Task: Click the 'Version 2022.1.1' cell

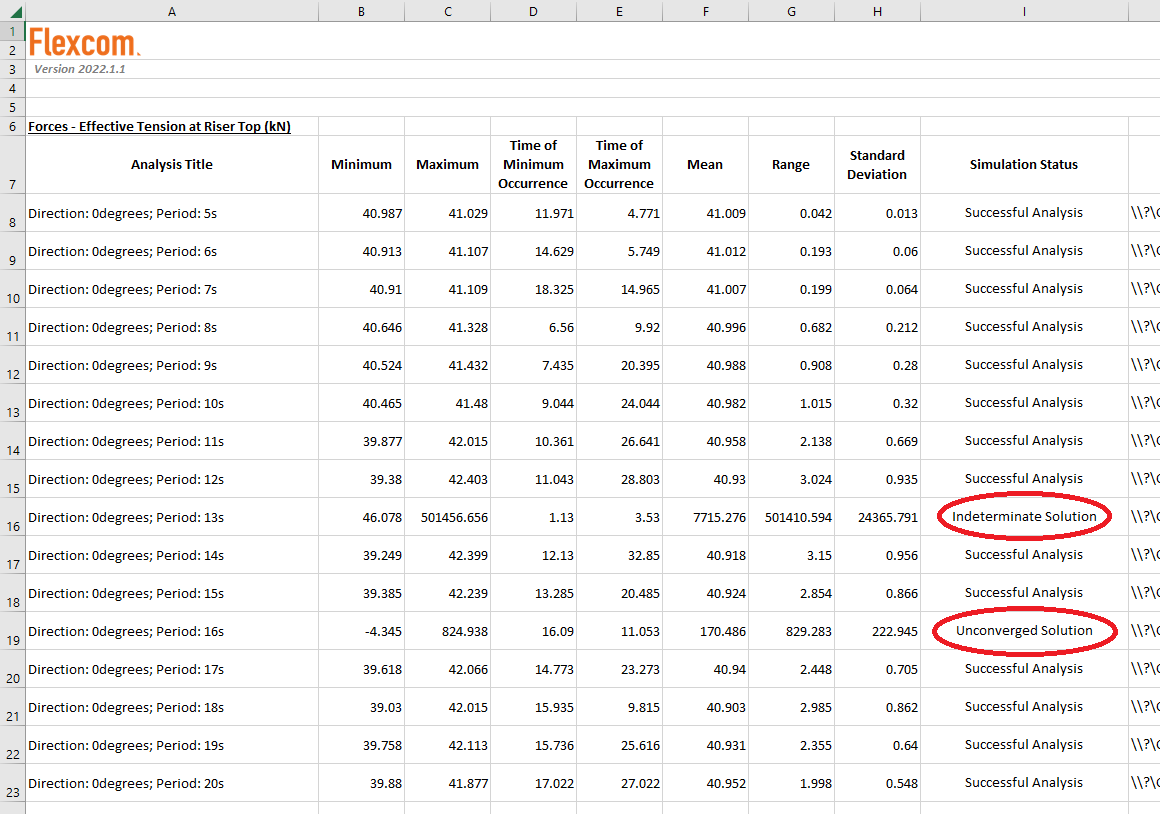Action: (80, 69)
